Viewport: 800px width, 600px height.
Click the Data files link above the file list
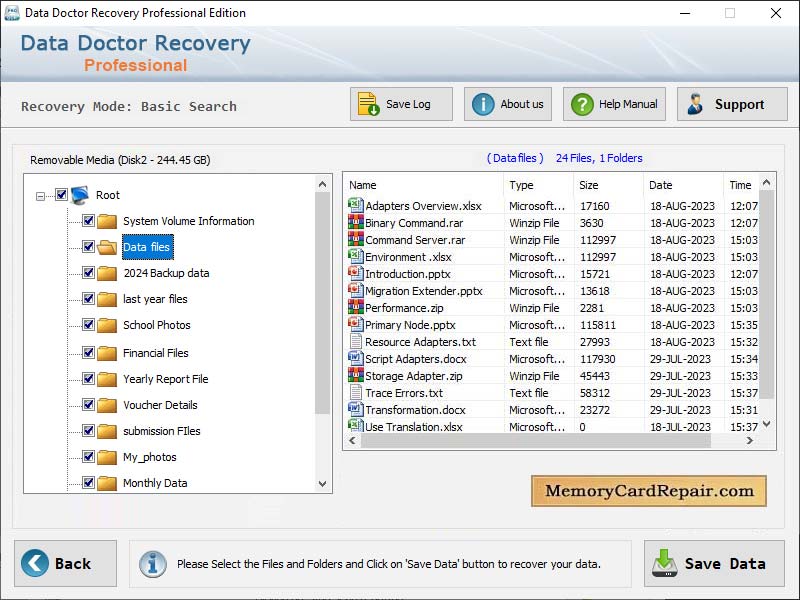point(515,157)
